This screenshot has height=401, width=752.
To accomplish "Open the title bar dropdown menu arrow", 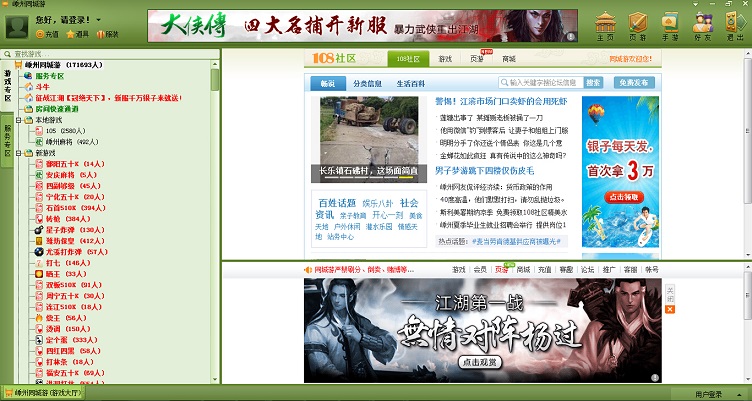I will (696, 3).
